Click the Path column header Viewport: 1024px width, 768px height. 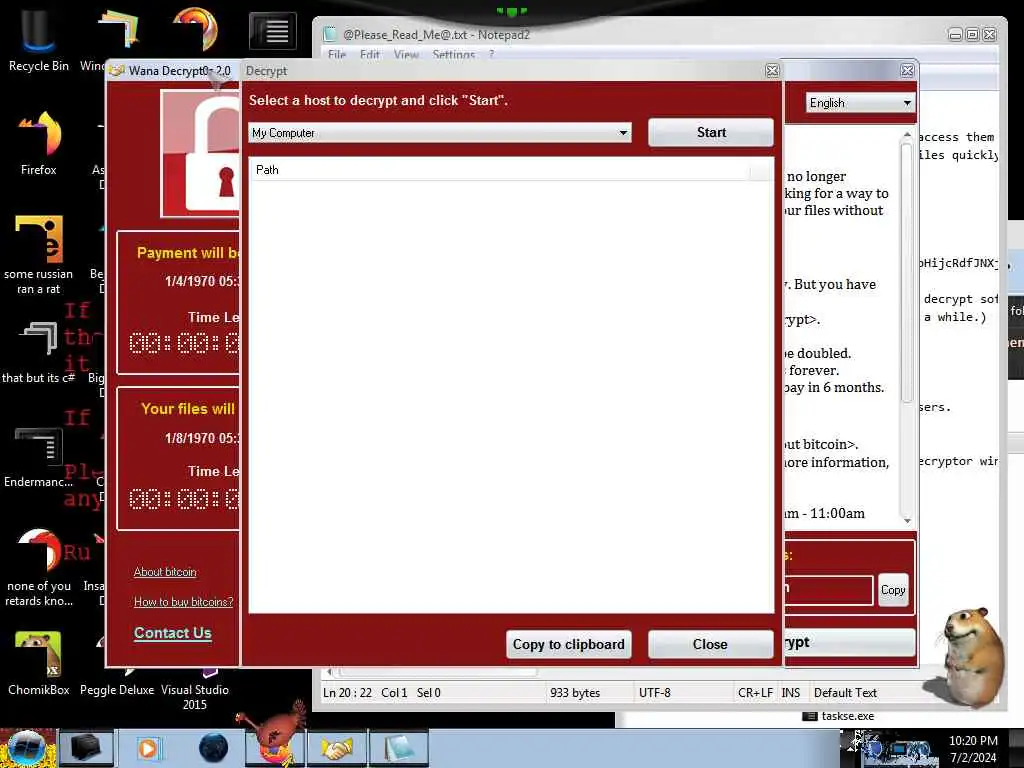(500, 170)
